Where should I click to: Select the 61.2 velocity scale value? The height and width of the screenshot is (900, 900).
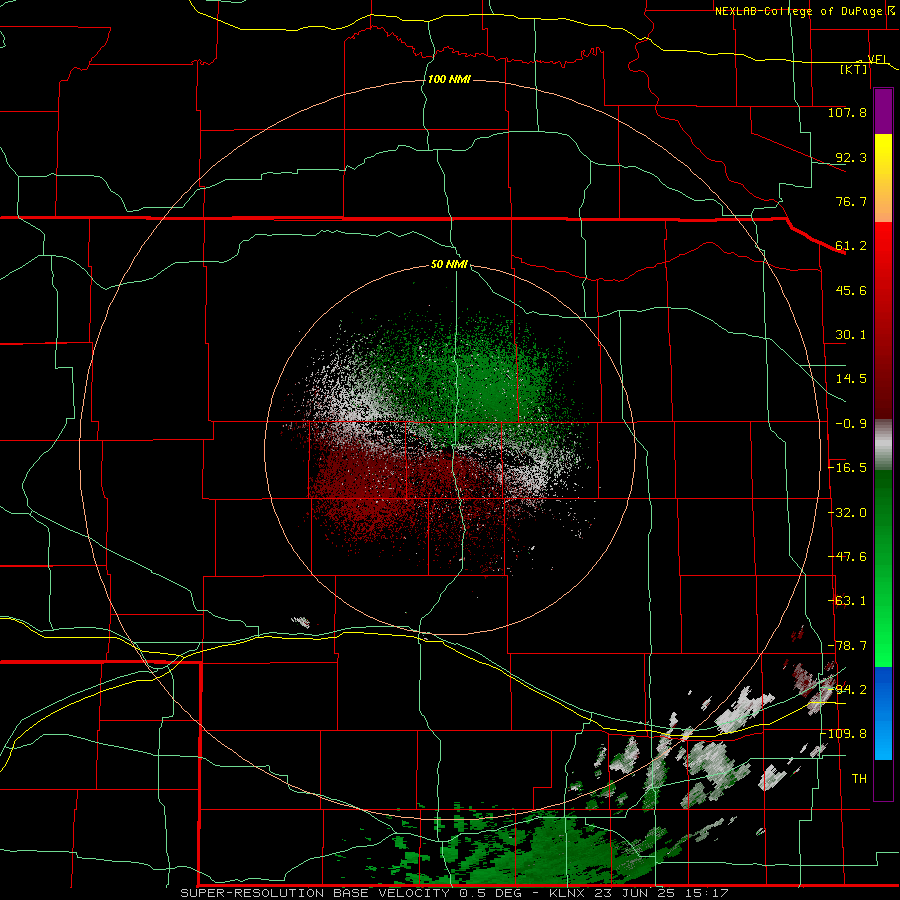[851, 246]
